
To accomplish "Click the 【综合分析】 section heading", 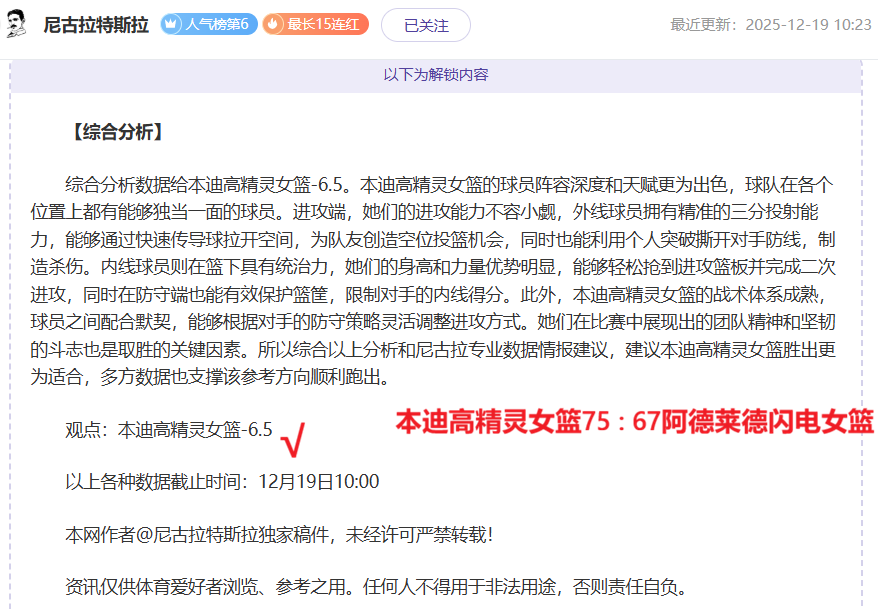I will click(115, 132).
